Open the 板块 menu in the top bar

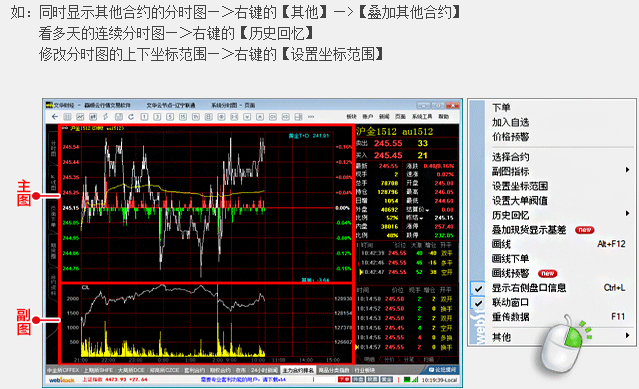click(x=352, y=117)
